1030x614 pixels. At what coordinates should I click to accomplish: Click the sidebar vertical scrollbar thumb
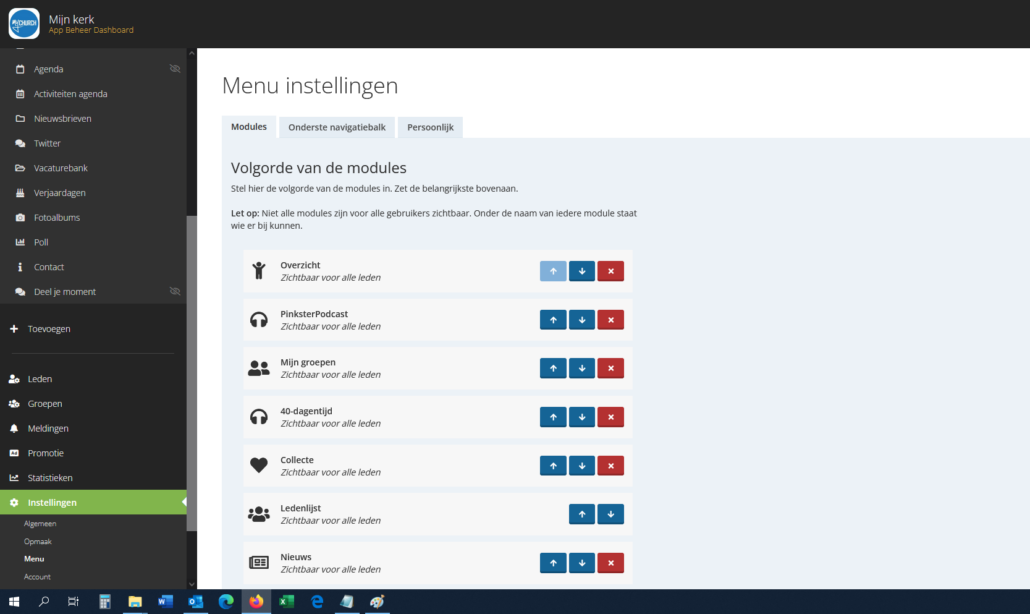pos(192,373)
